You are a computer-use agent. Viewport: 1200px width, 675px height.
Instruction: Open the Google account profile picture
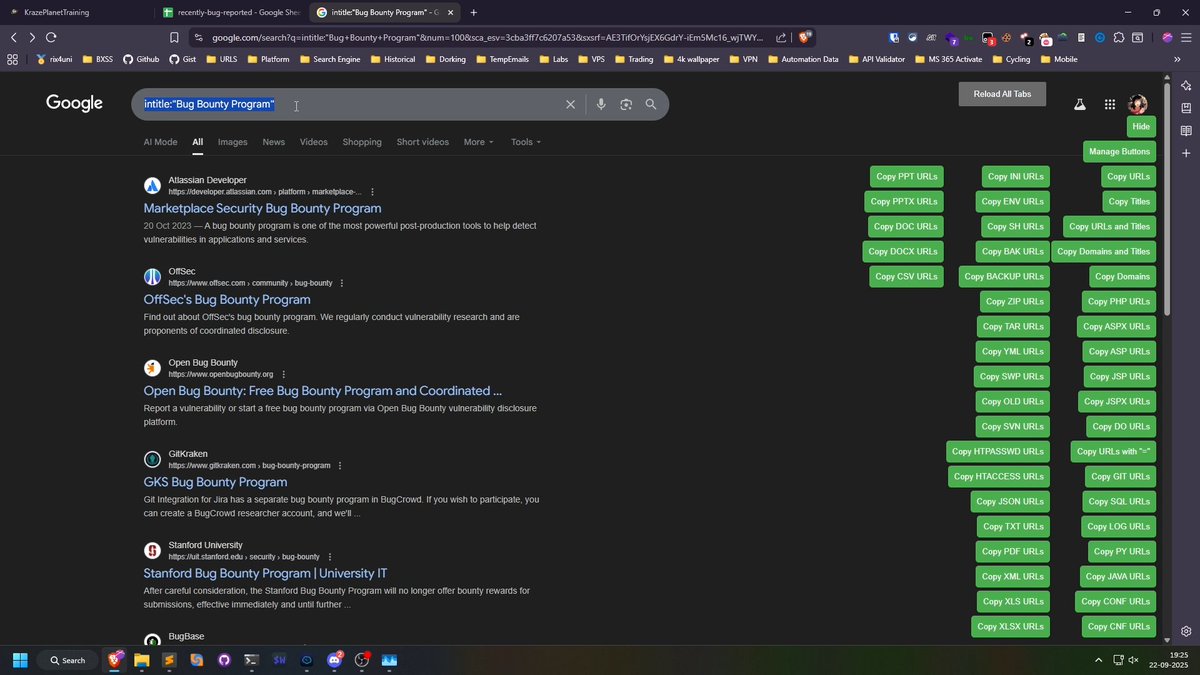[1138, 104]
